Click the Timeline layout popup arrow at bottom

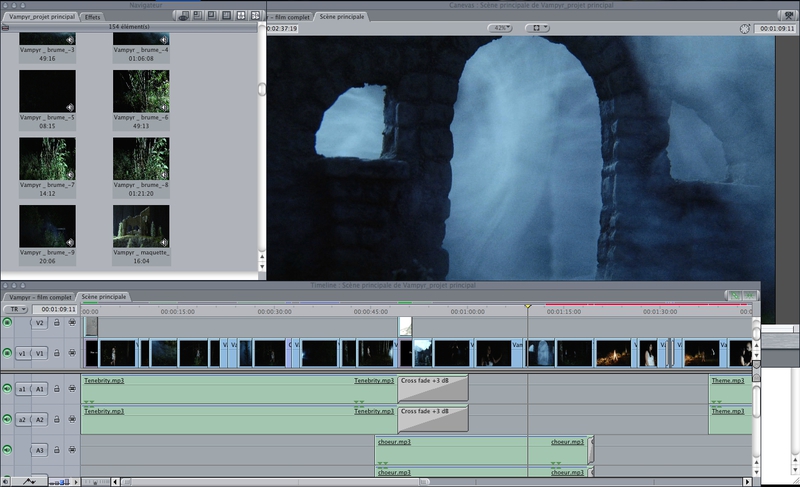(x=76, y=481)
